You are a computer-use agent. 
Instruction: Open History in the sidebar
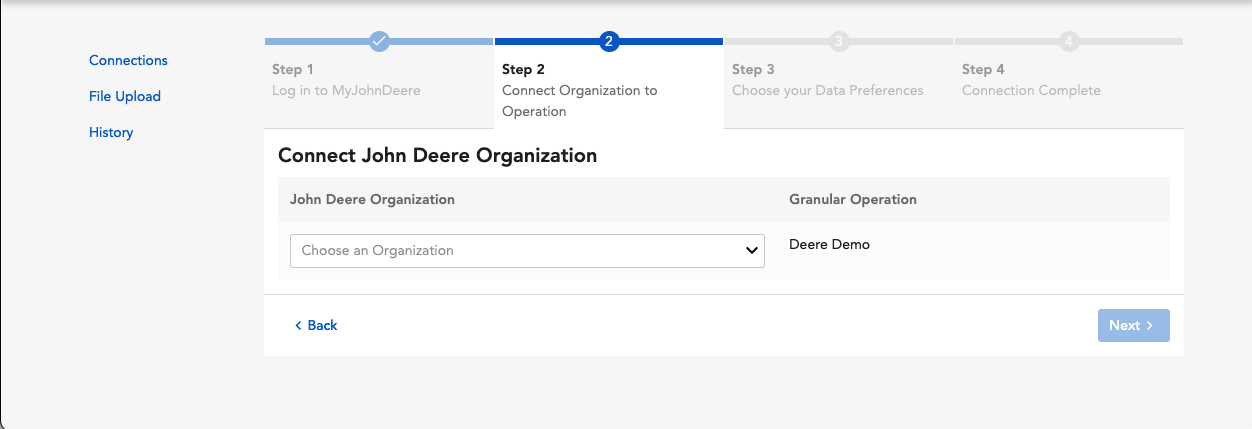[111, 133]
